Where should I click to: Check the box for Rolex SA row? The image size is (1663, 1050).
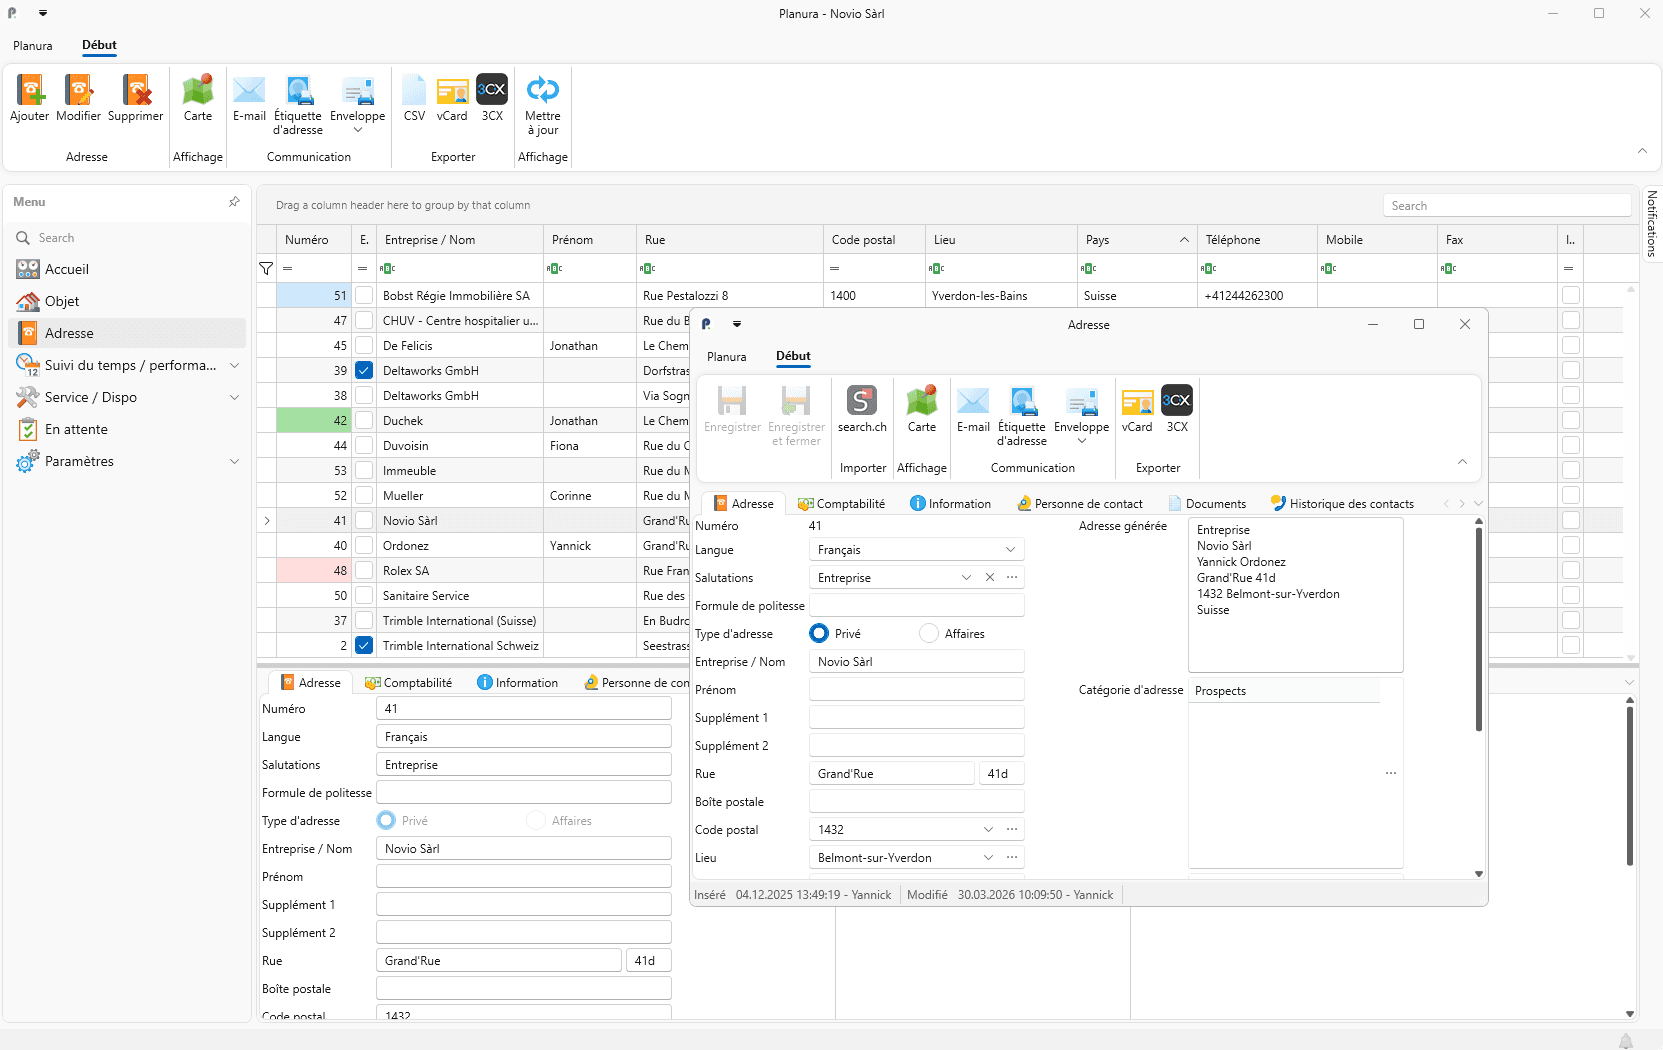point(364,570)
